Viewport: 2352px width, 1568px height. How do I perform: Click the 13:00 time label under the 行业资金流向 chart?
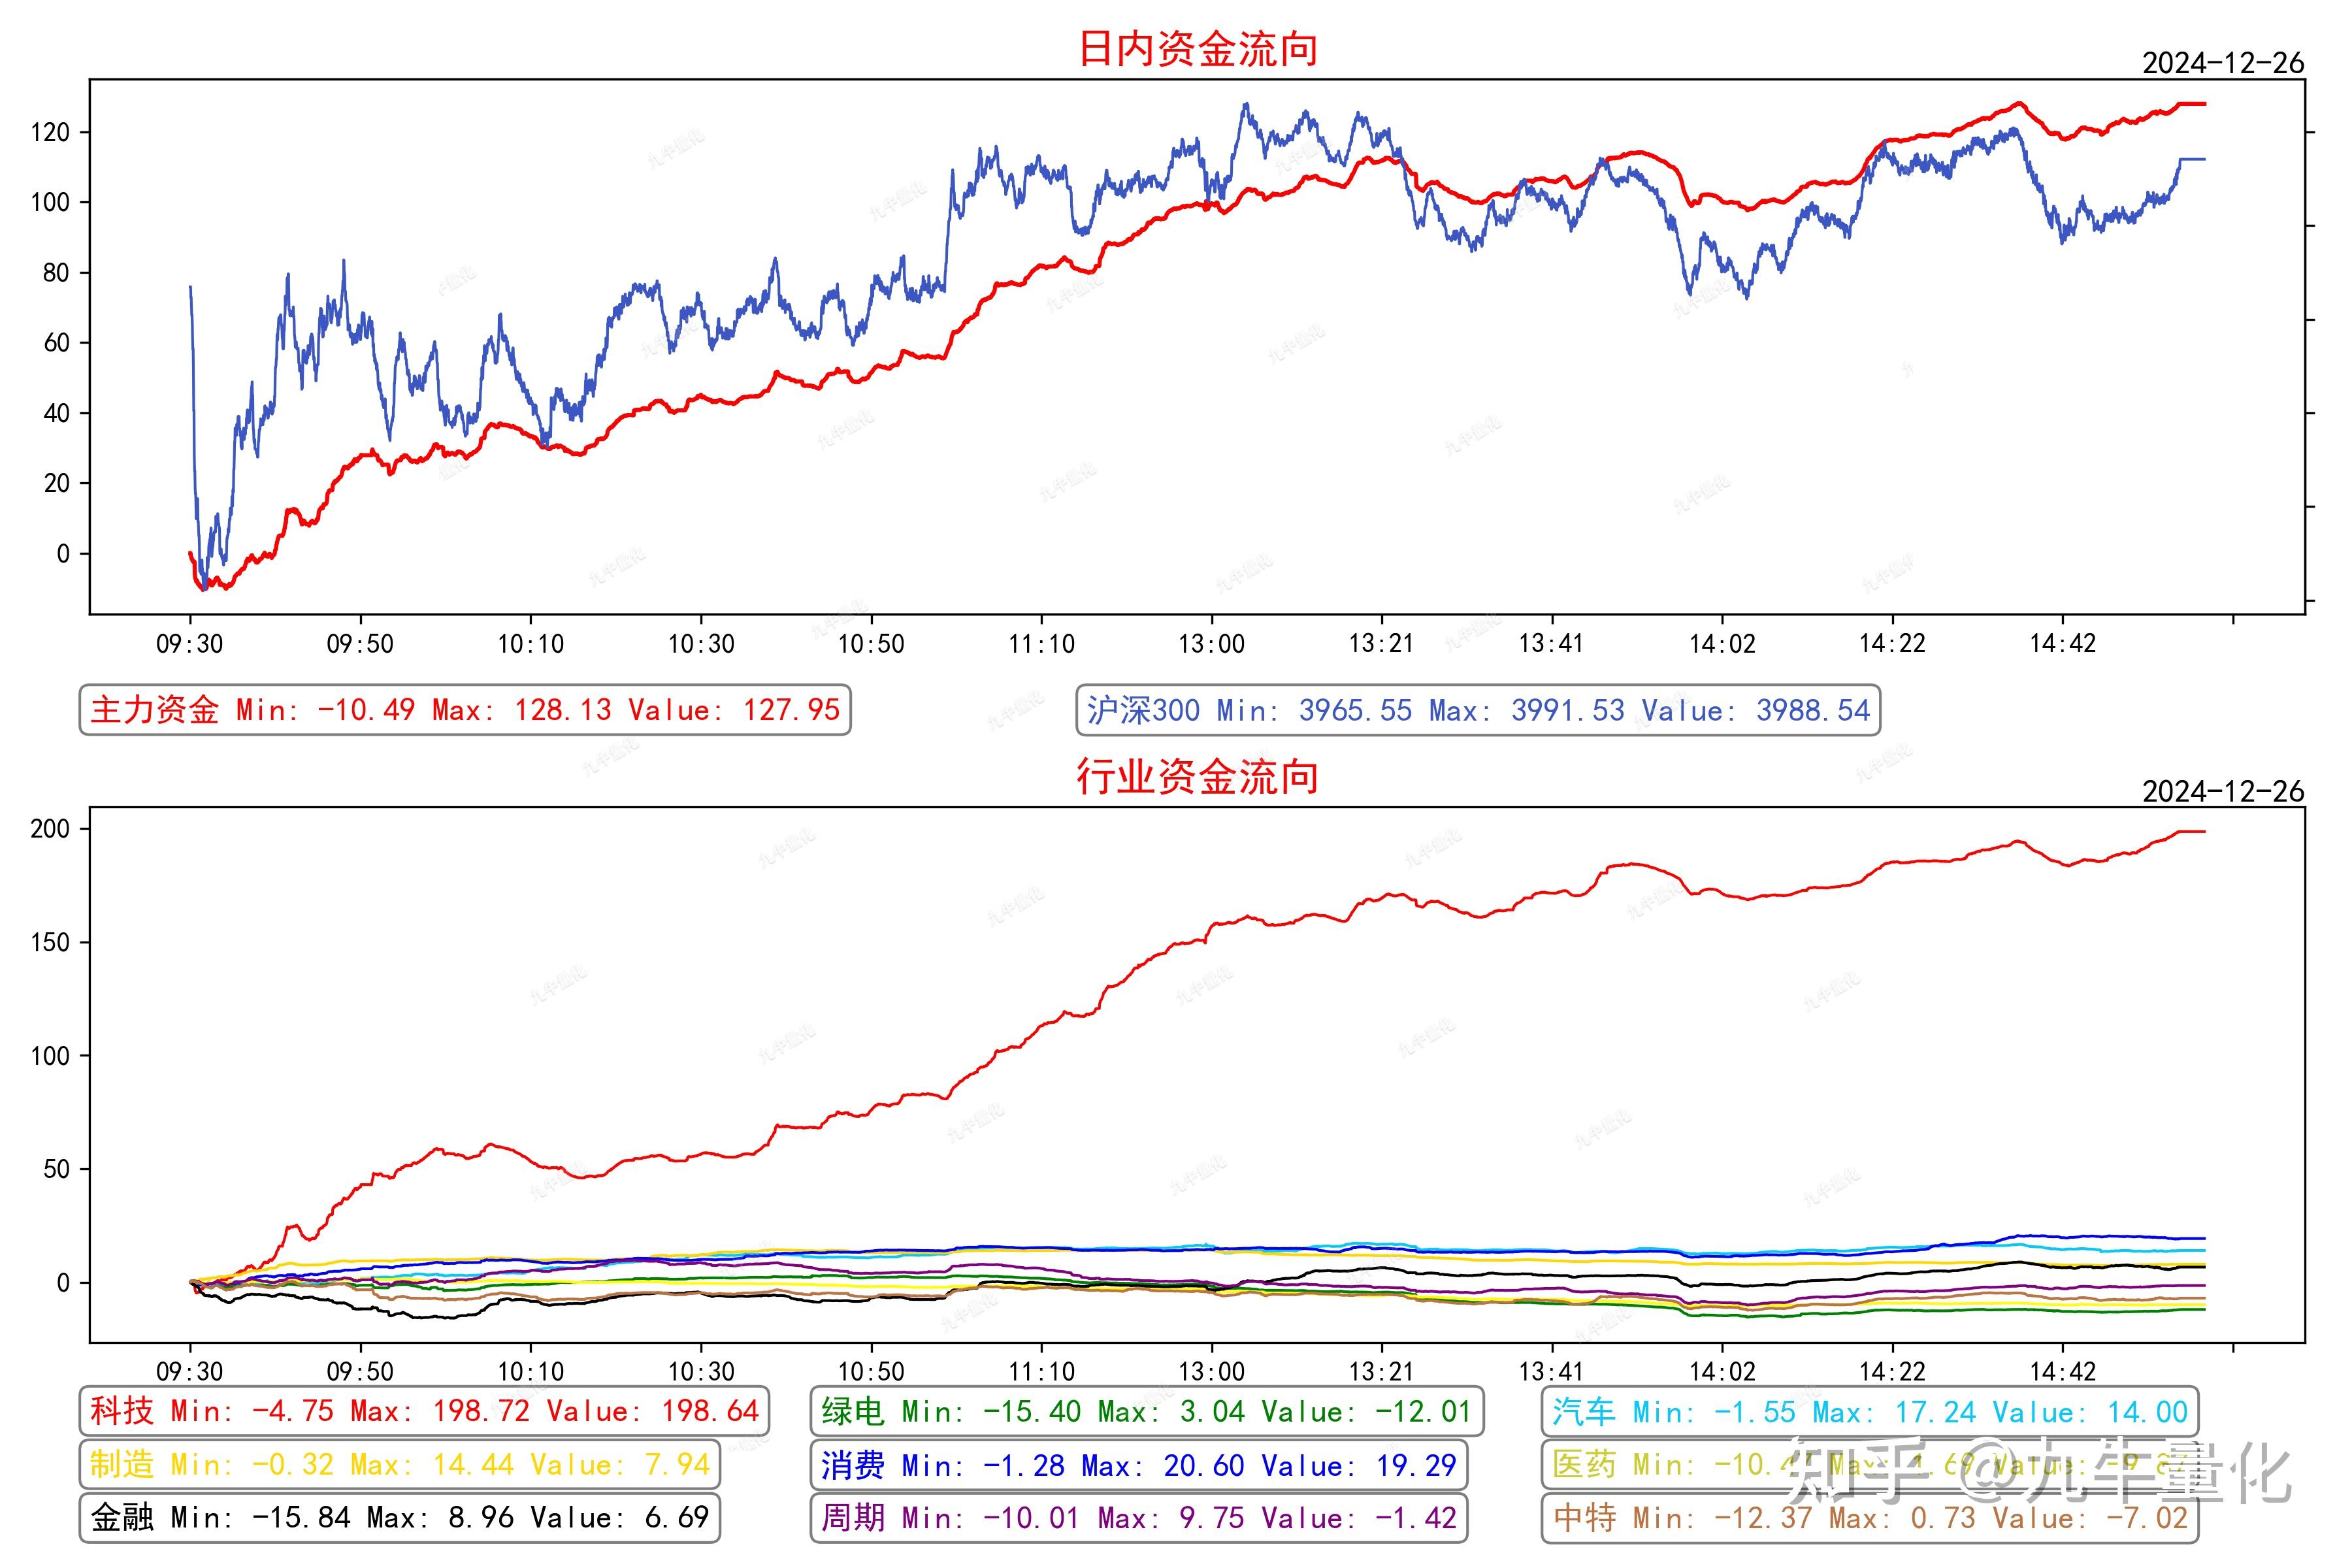(x=1212, y=1371)
